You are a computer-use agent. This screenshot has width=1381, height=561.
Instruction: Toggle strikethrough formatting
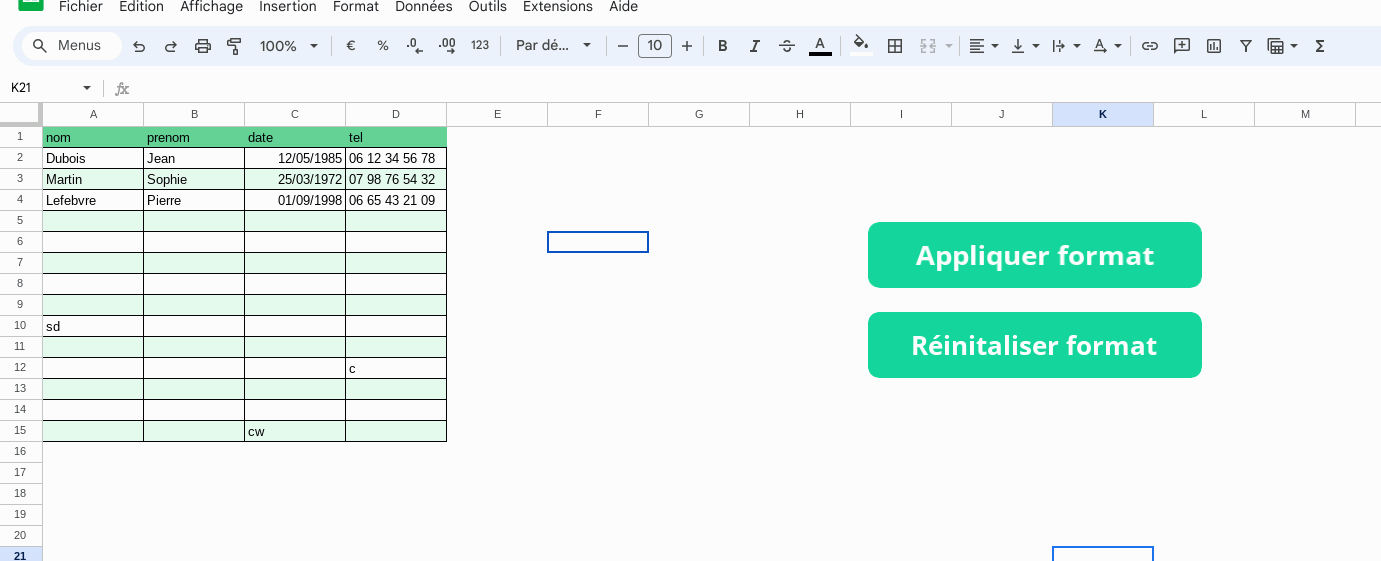787,46
